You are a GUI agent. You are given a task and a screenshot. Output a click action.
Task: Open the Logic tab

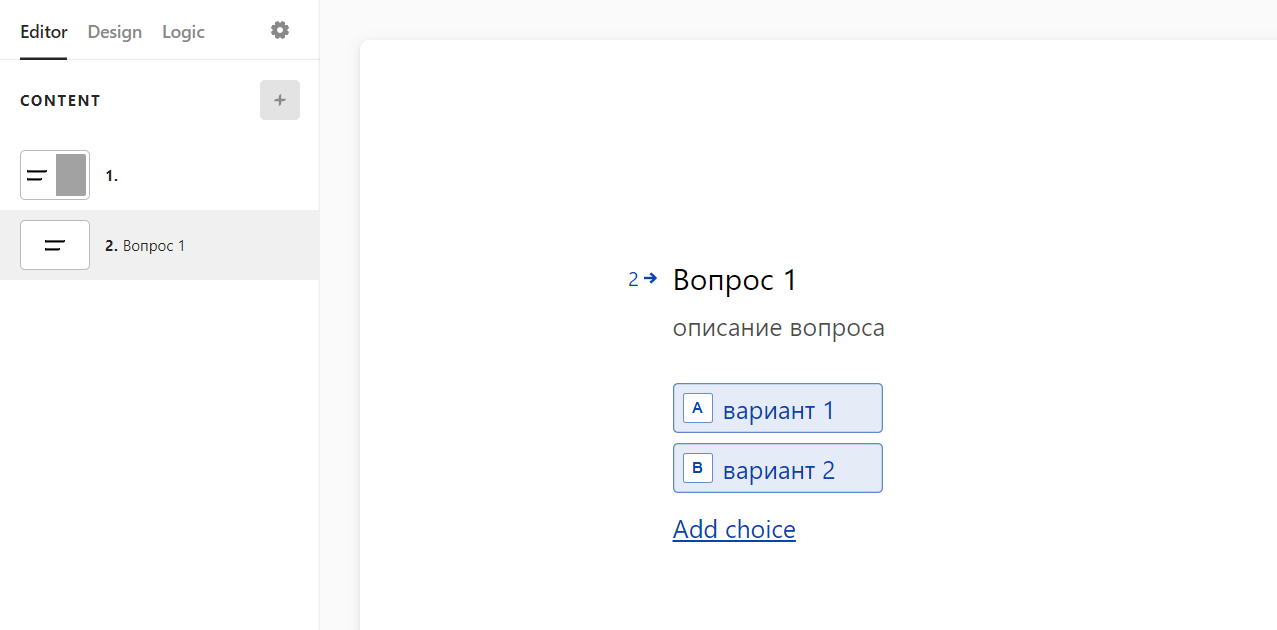click(x=183, y=32)
